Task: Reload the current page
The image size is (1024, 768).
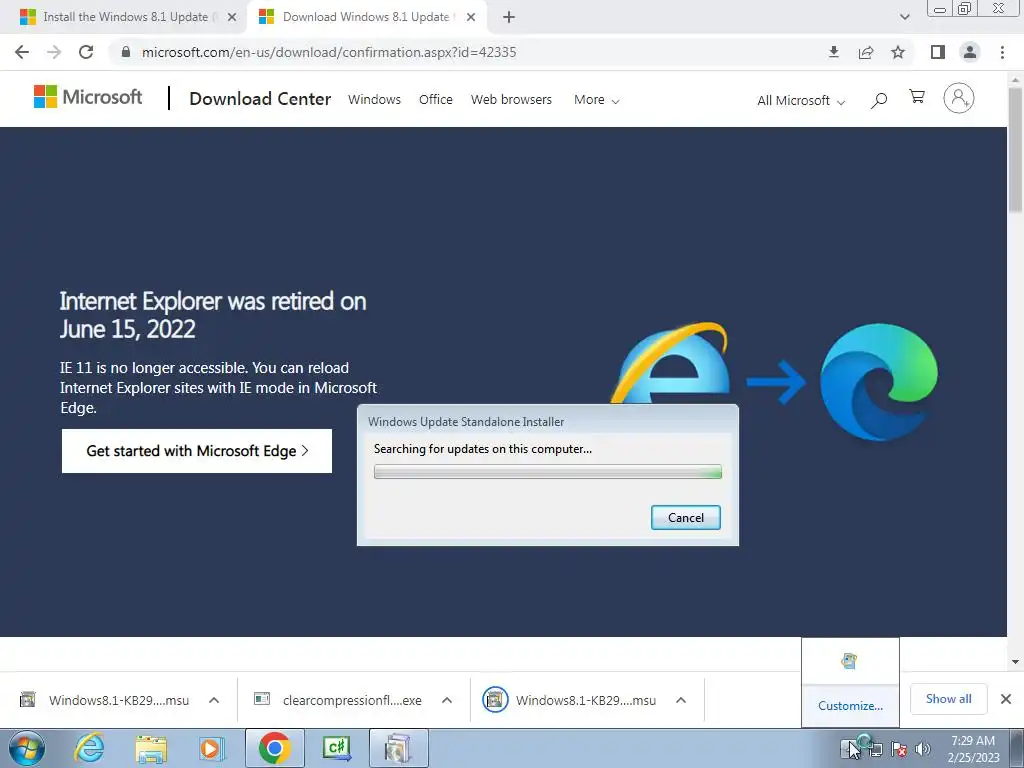Action: [x=86, y=52]
